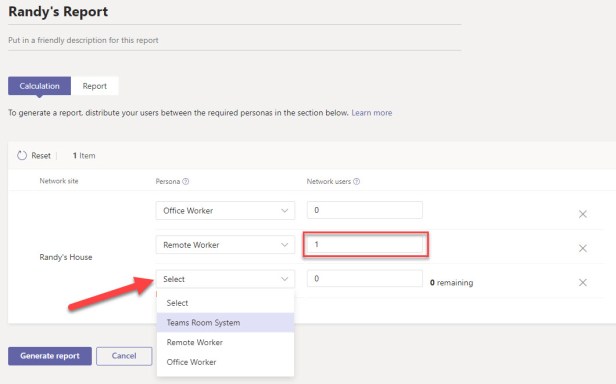Click the 0 remaining text
The width and height of the screenshot is (616, 384).
coord(451,283)
